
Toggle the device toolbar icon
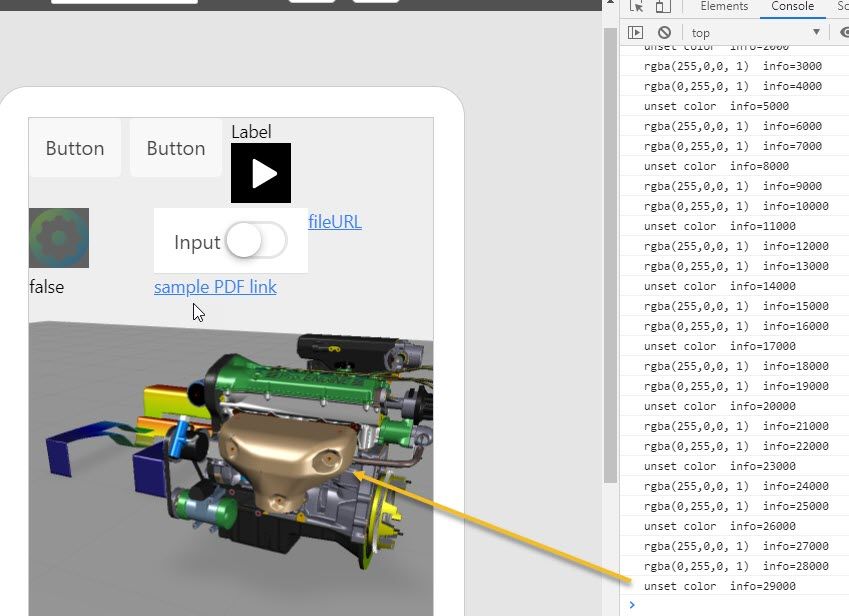click(x=663, y=6)
